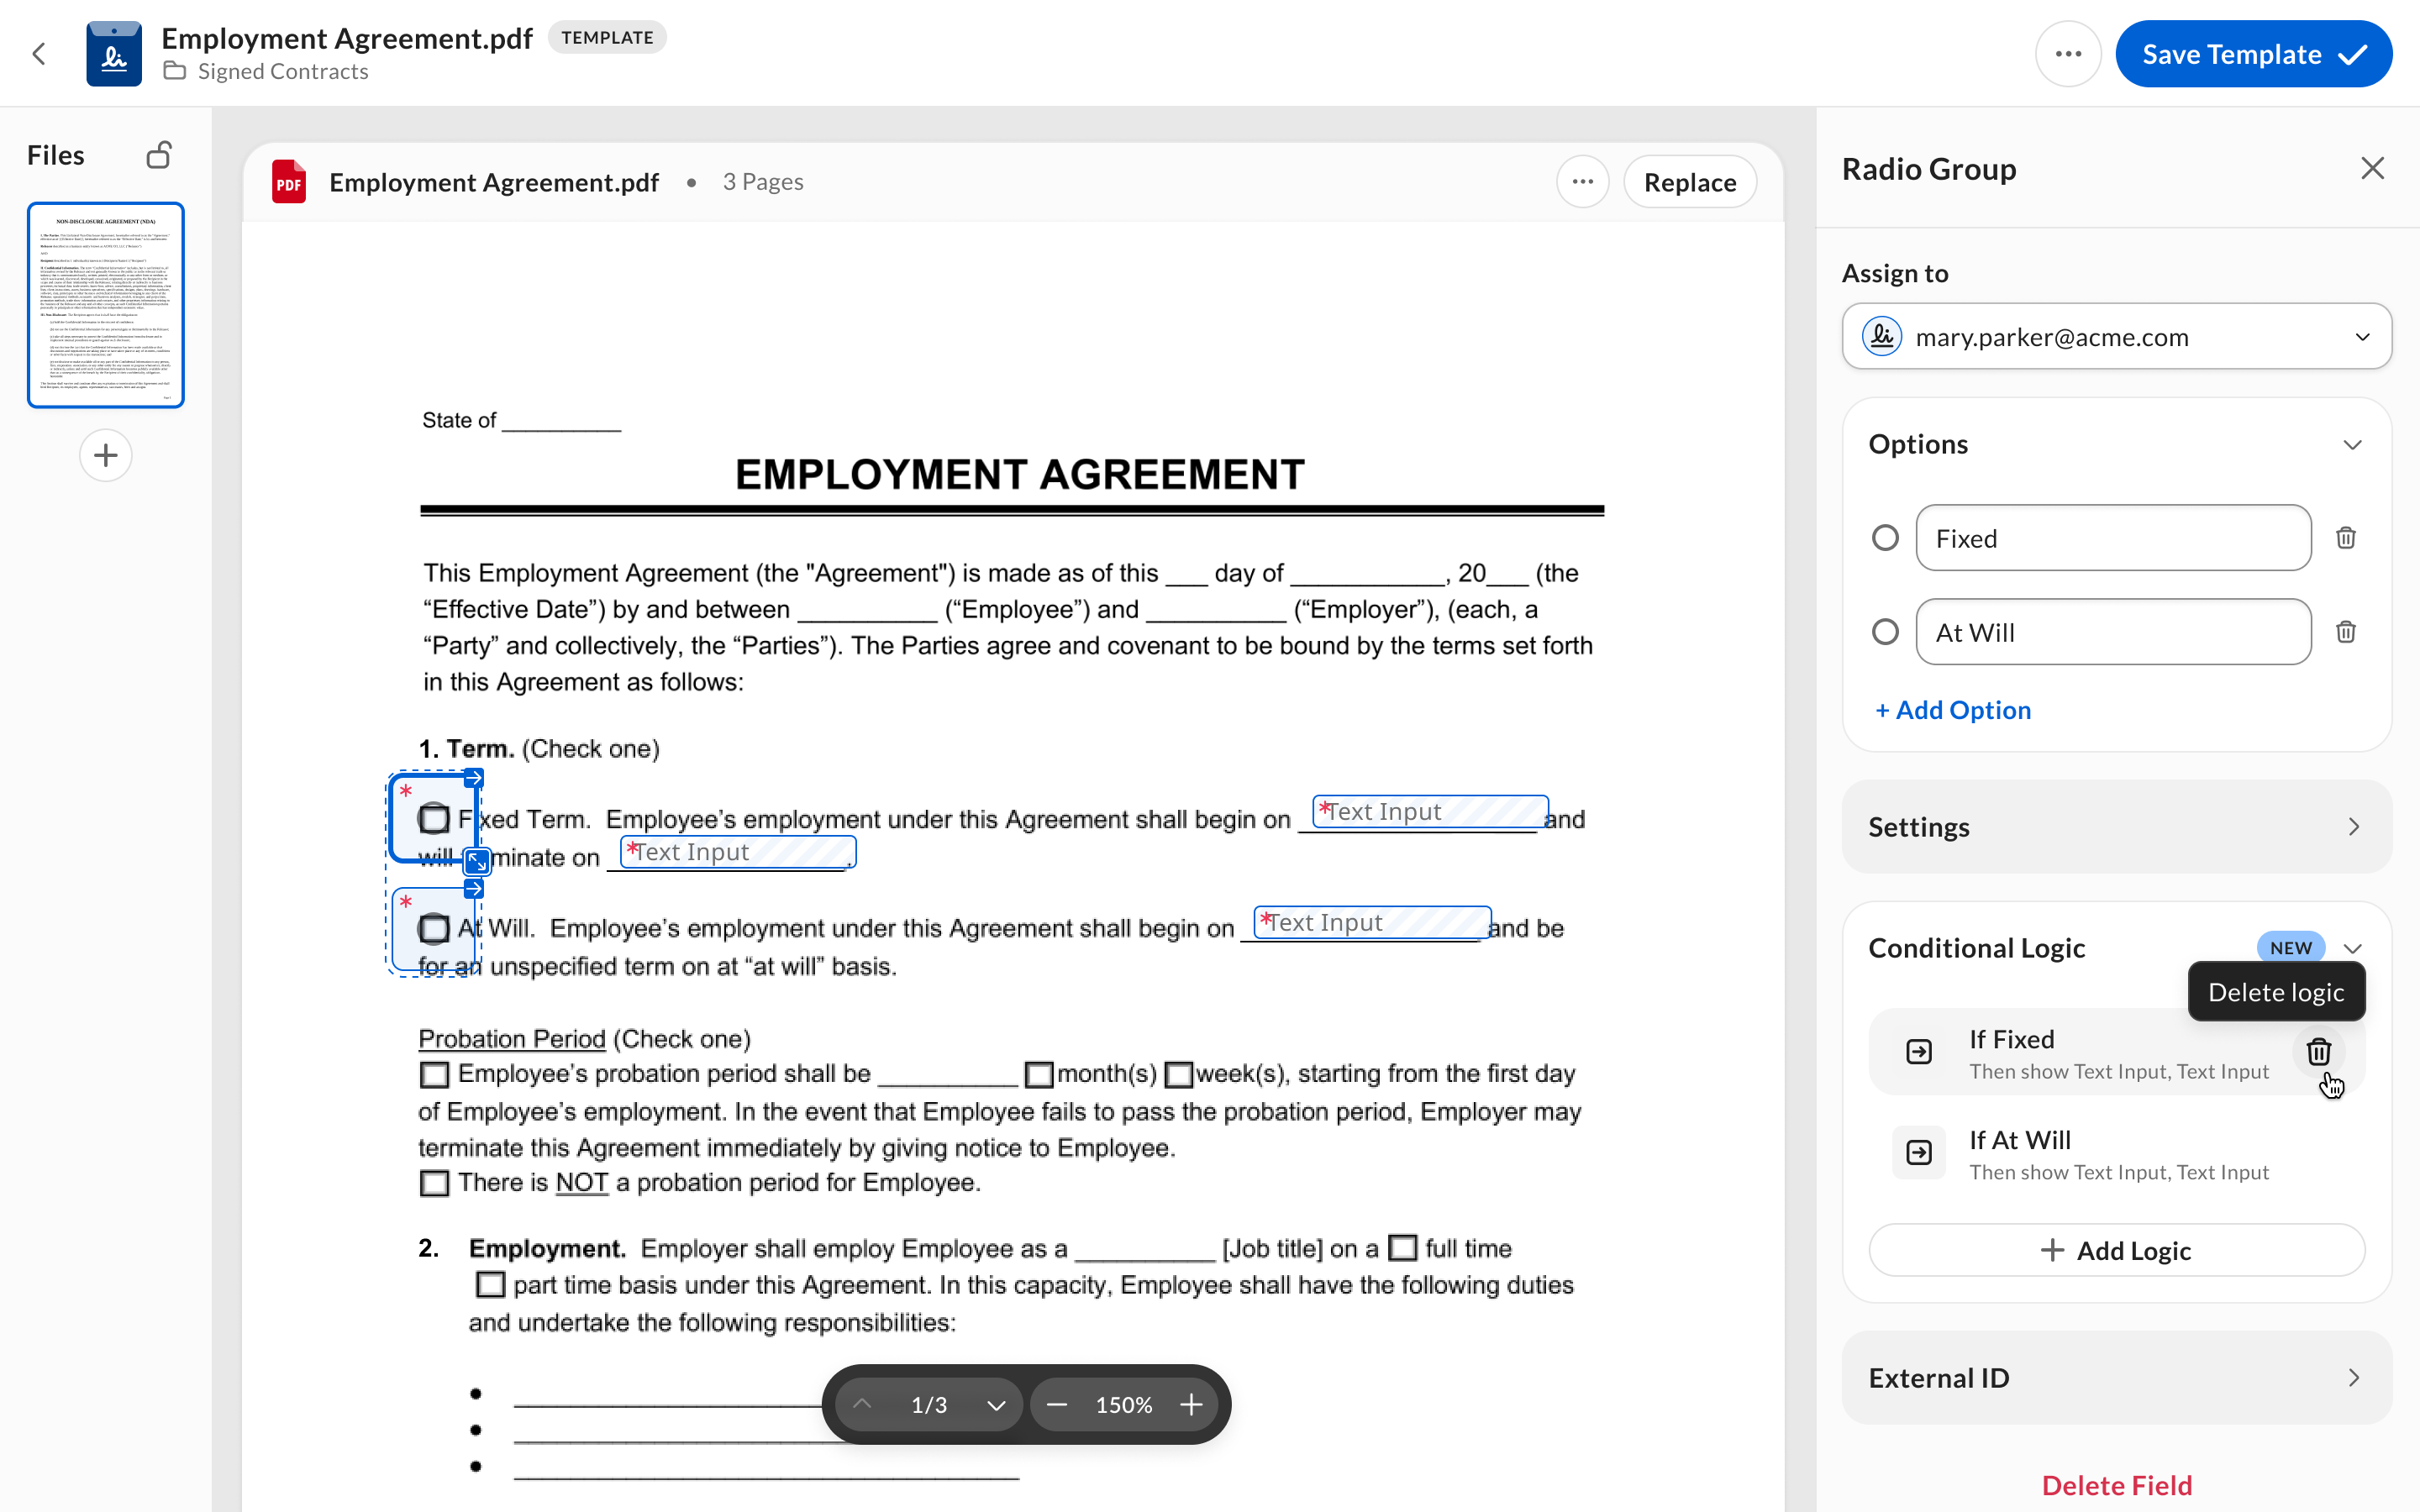
Task: Click Save Template button
Action: 2253,54
